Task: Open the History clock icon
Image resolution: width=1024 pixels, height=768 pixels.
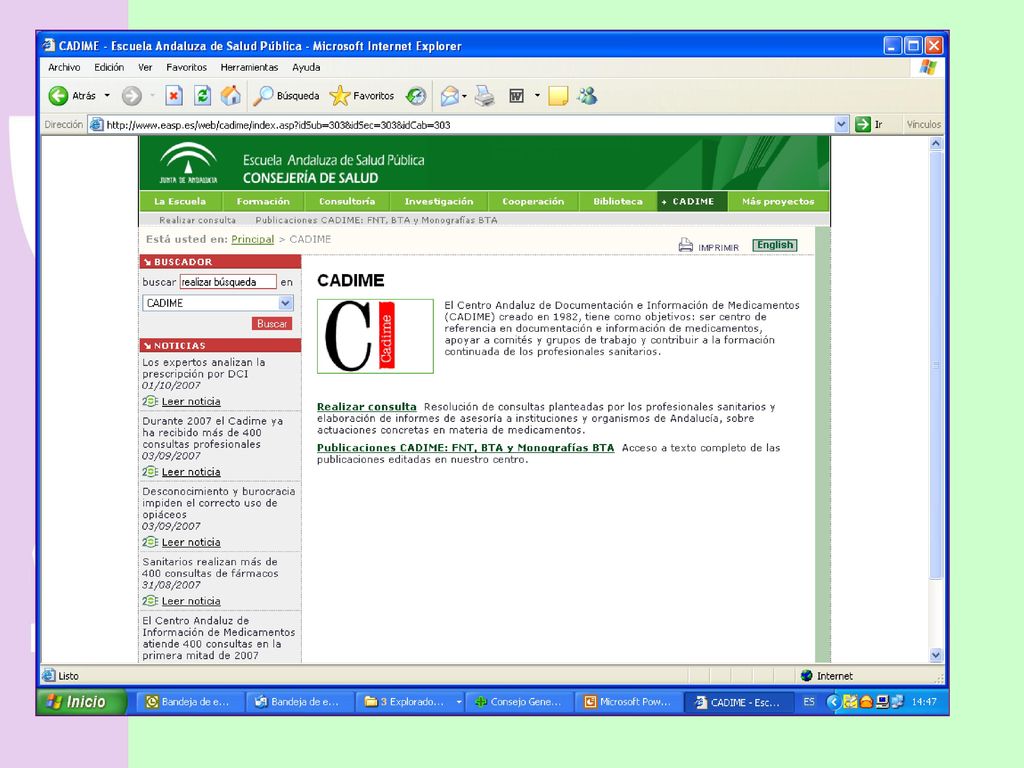Action: pyautogui.click(x=416, y=96)
